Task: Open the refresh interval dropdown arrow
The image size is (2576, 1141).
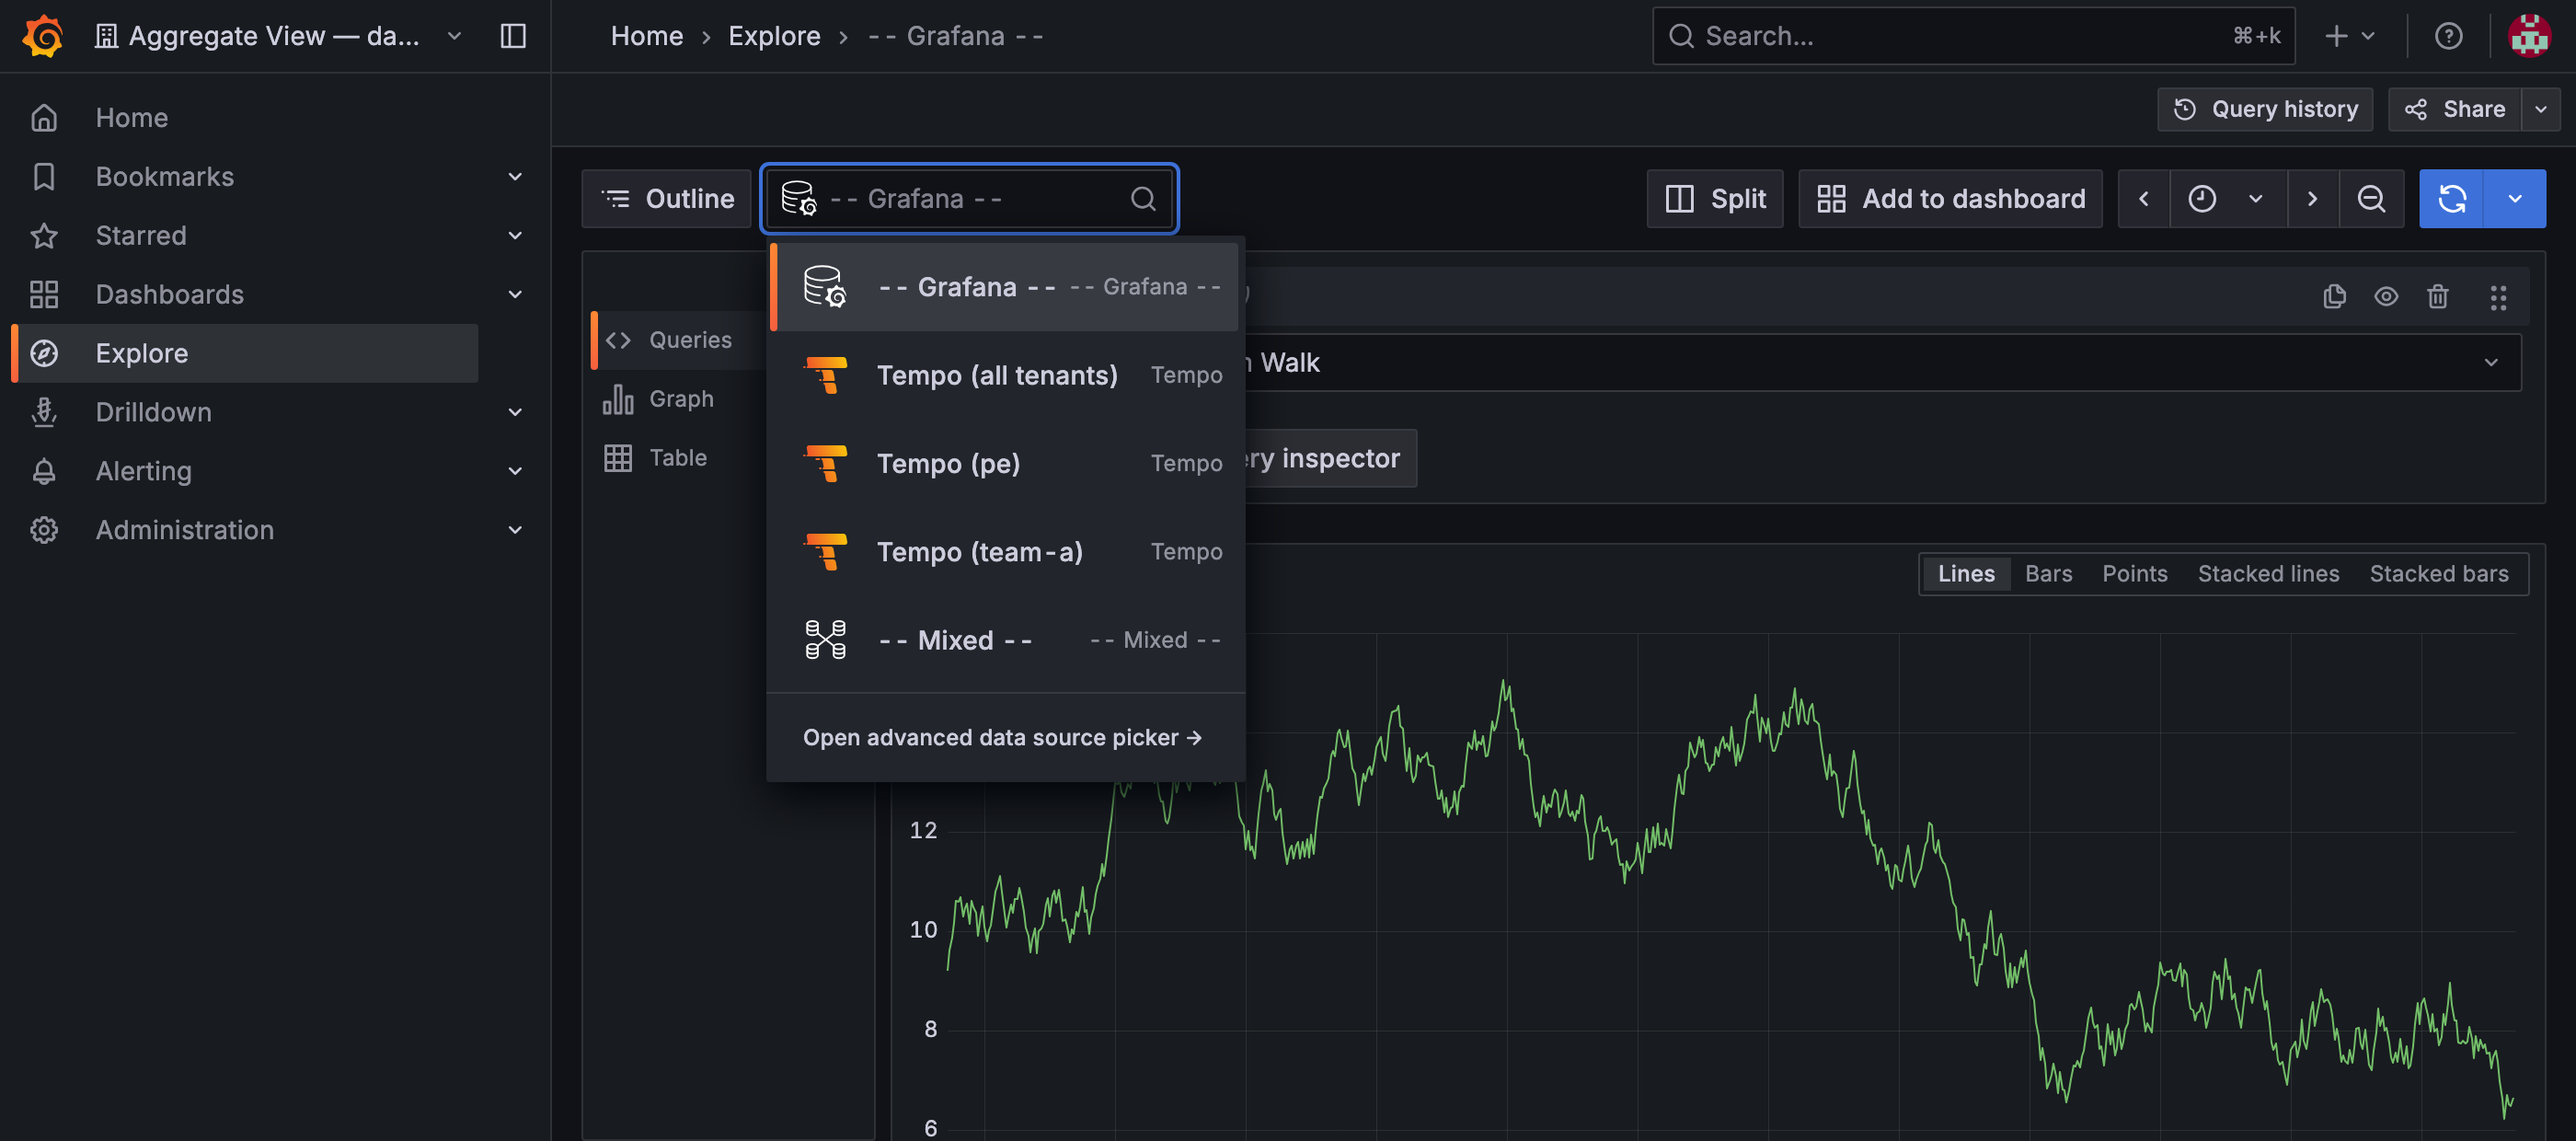Action: pos(2514,199)
